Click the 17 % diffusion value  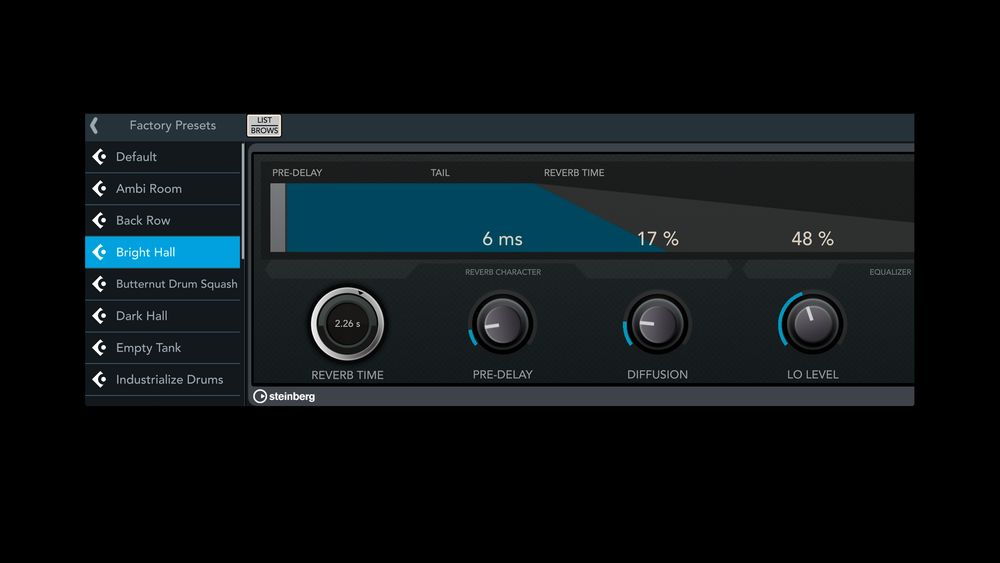point(658,239)
